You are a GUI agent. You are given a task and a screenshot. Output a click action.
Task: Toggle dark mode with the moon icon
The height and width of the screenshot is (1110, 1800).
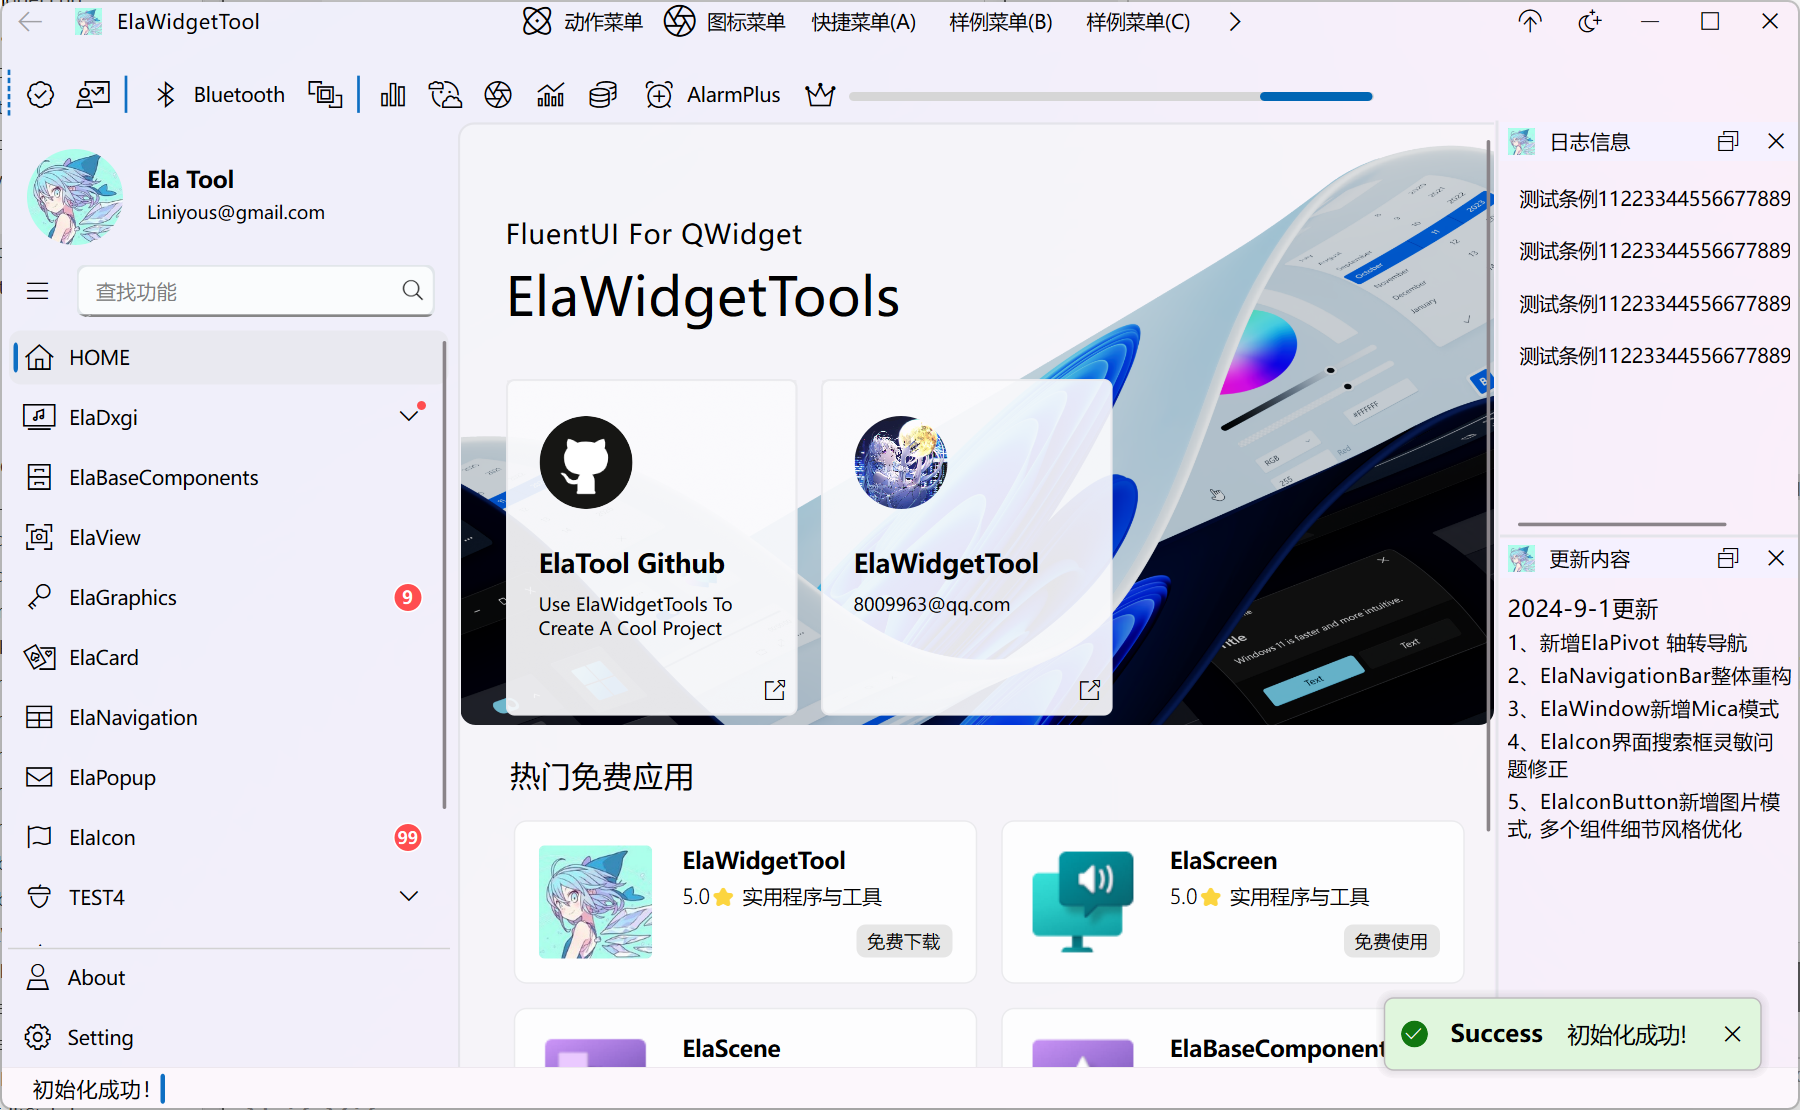click(x=1590, y=22)
